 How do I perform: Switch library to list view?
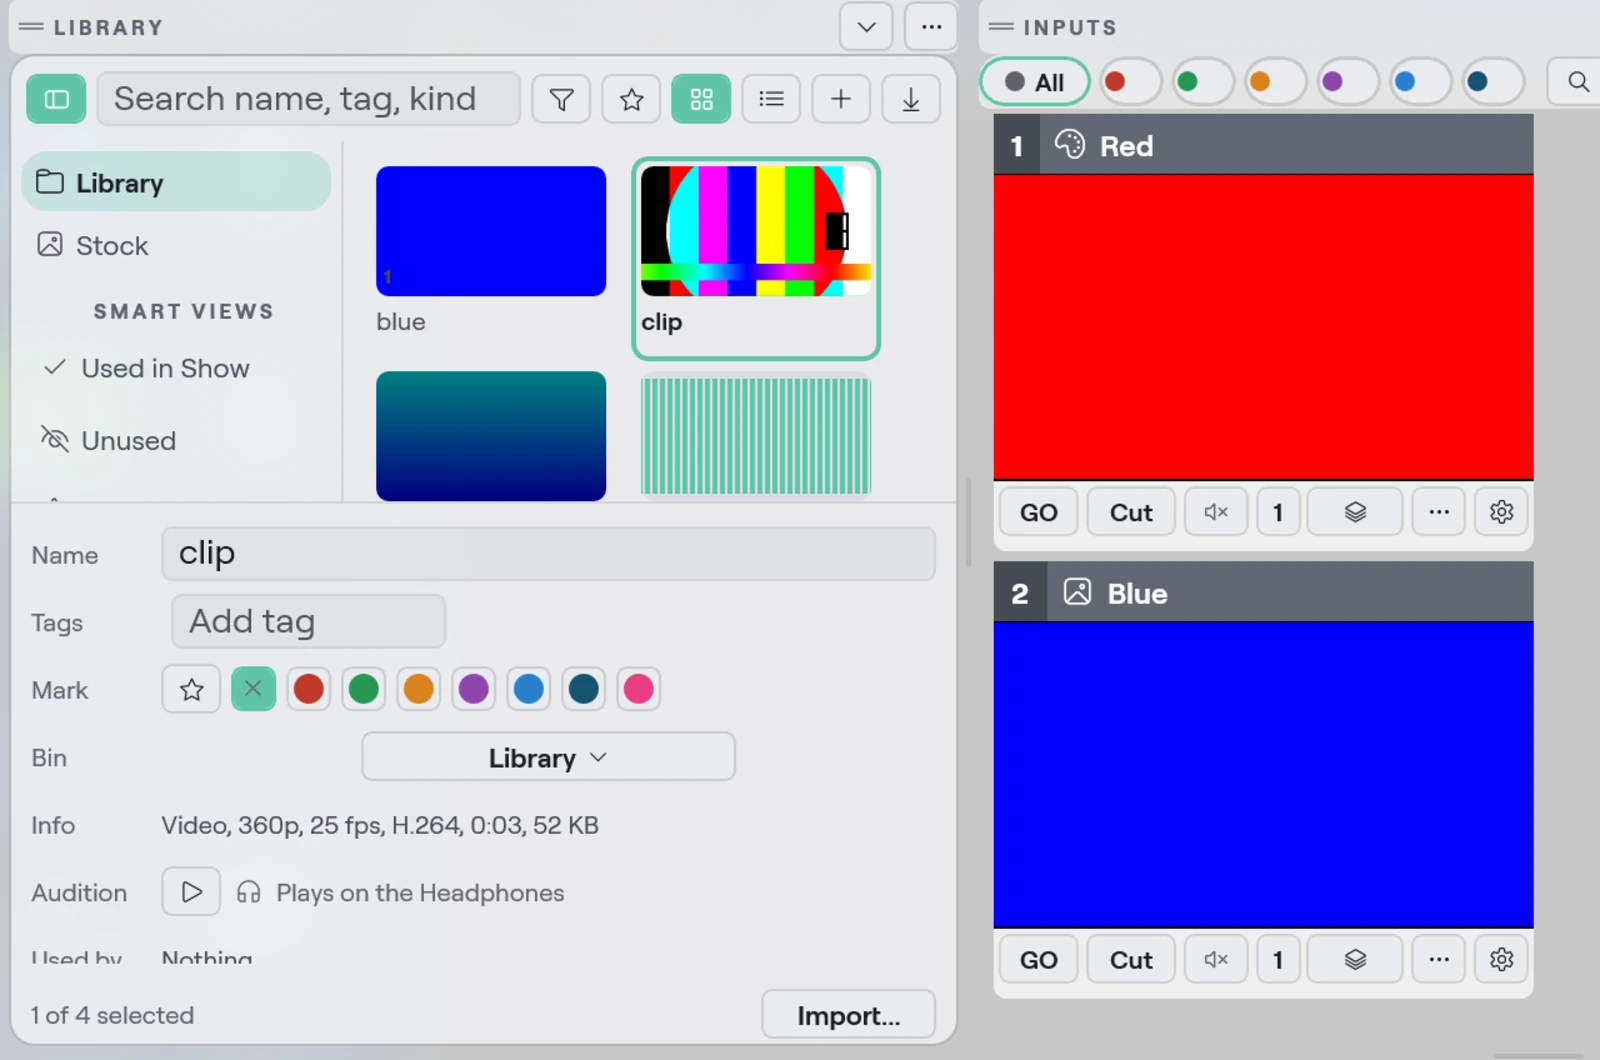(x=771, y=99)
